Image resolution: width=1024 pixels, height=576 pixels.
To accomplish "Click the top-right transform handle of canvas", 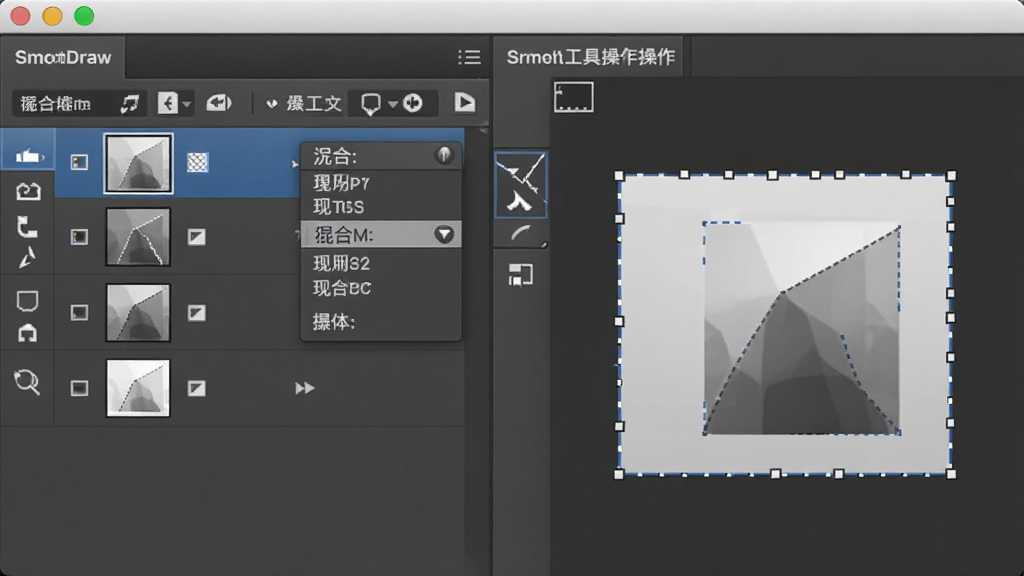I will 951,176.
